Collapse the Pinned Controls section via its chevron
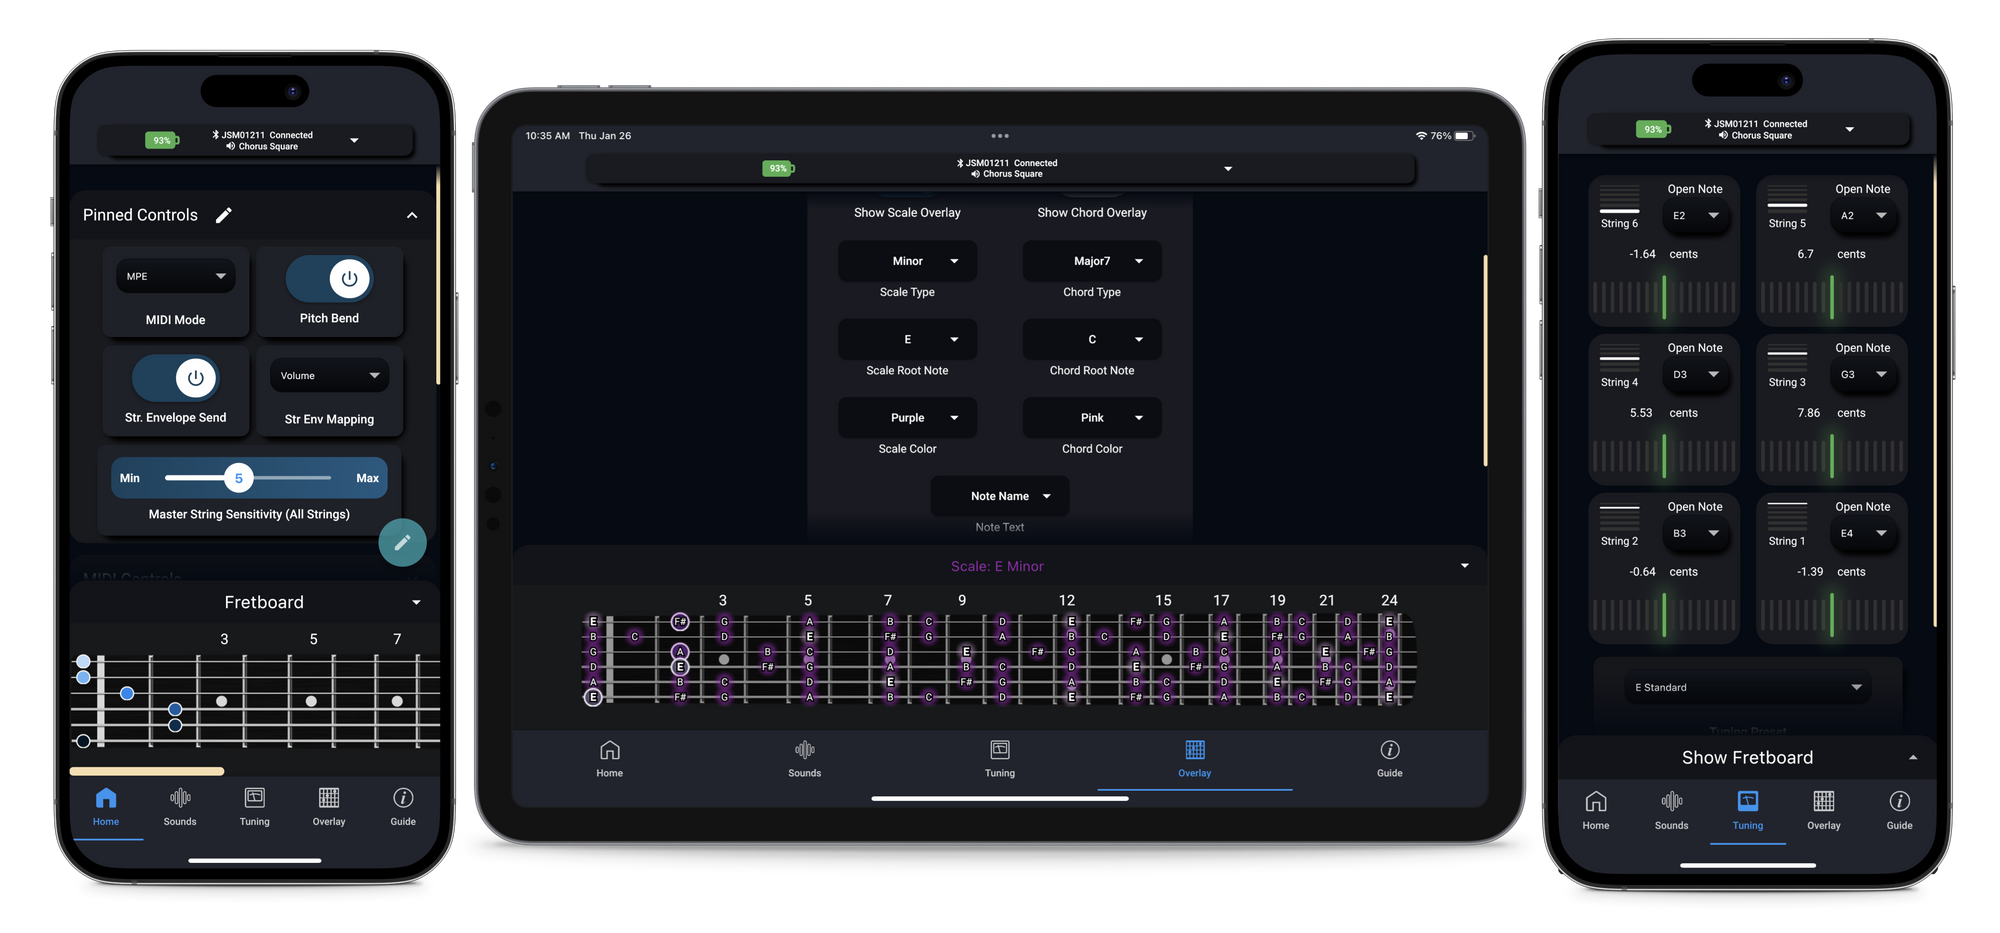Viewport: 2000px width, 933px height. (x=411, y=214)
